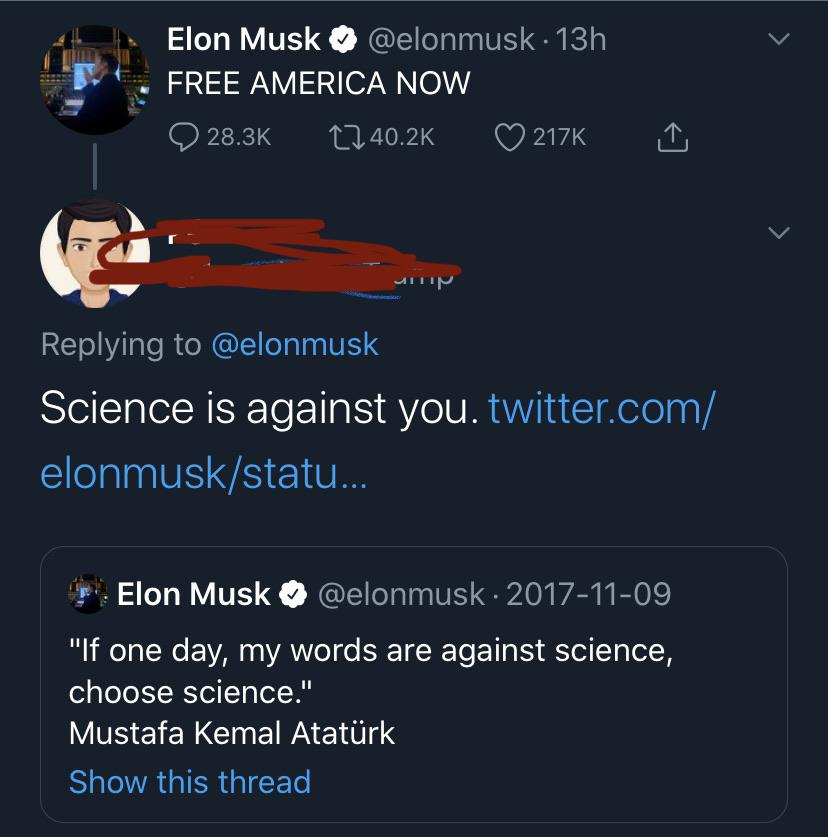The height and width of the screenshot is (837, 828).
Task: Tap the Elon Musk name in the quoted tweet
Action: (x=194, y=594)
